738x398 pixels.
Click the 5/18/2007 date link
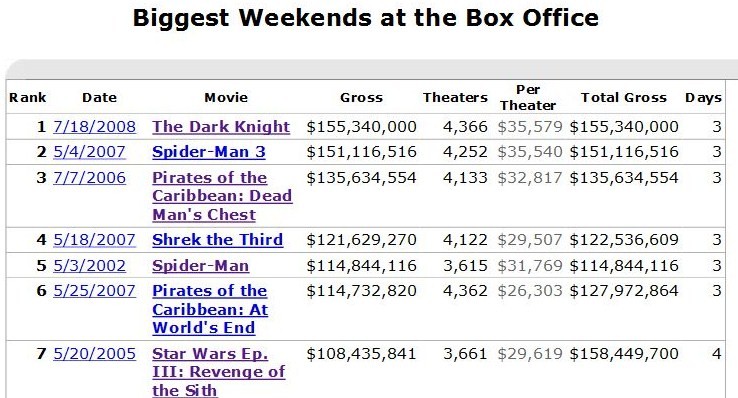(x=95, y=240)
